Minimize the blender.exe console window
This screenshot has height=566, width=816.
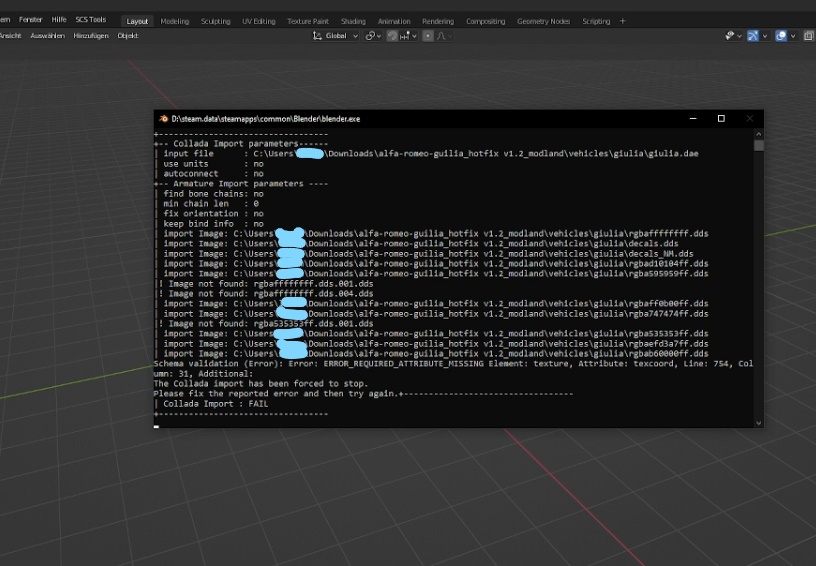(x=693, y=119)
